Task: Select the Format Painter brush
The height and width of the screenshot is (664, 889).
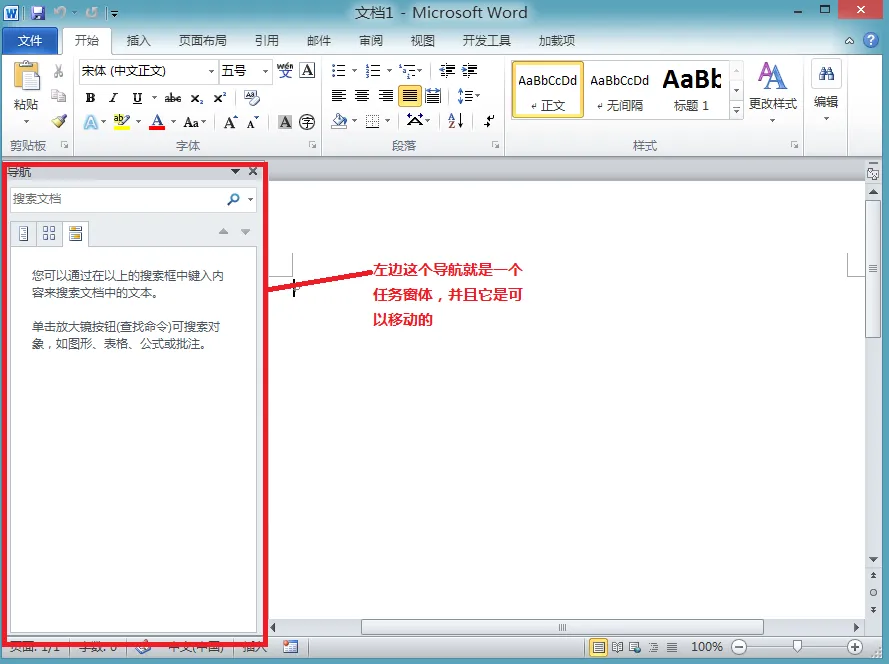Action: (x=58, y=121)
